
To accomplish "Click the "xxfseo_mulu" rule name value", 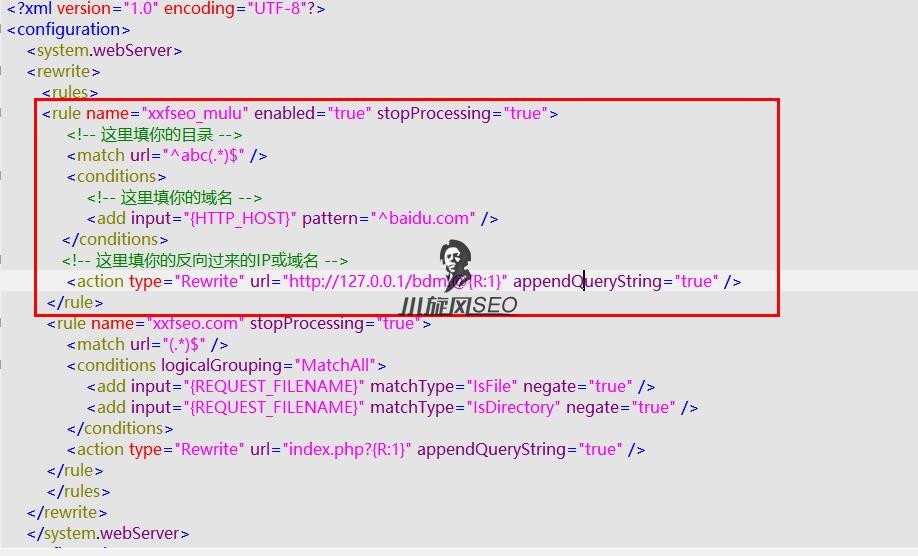I will pos(194,114).
